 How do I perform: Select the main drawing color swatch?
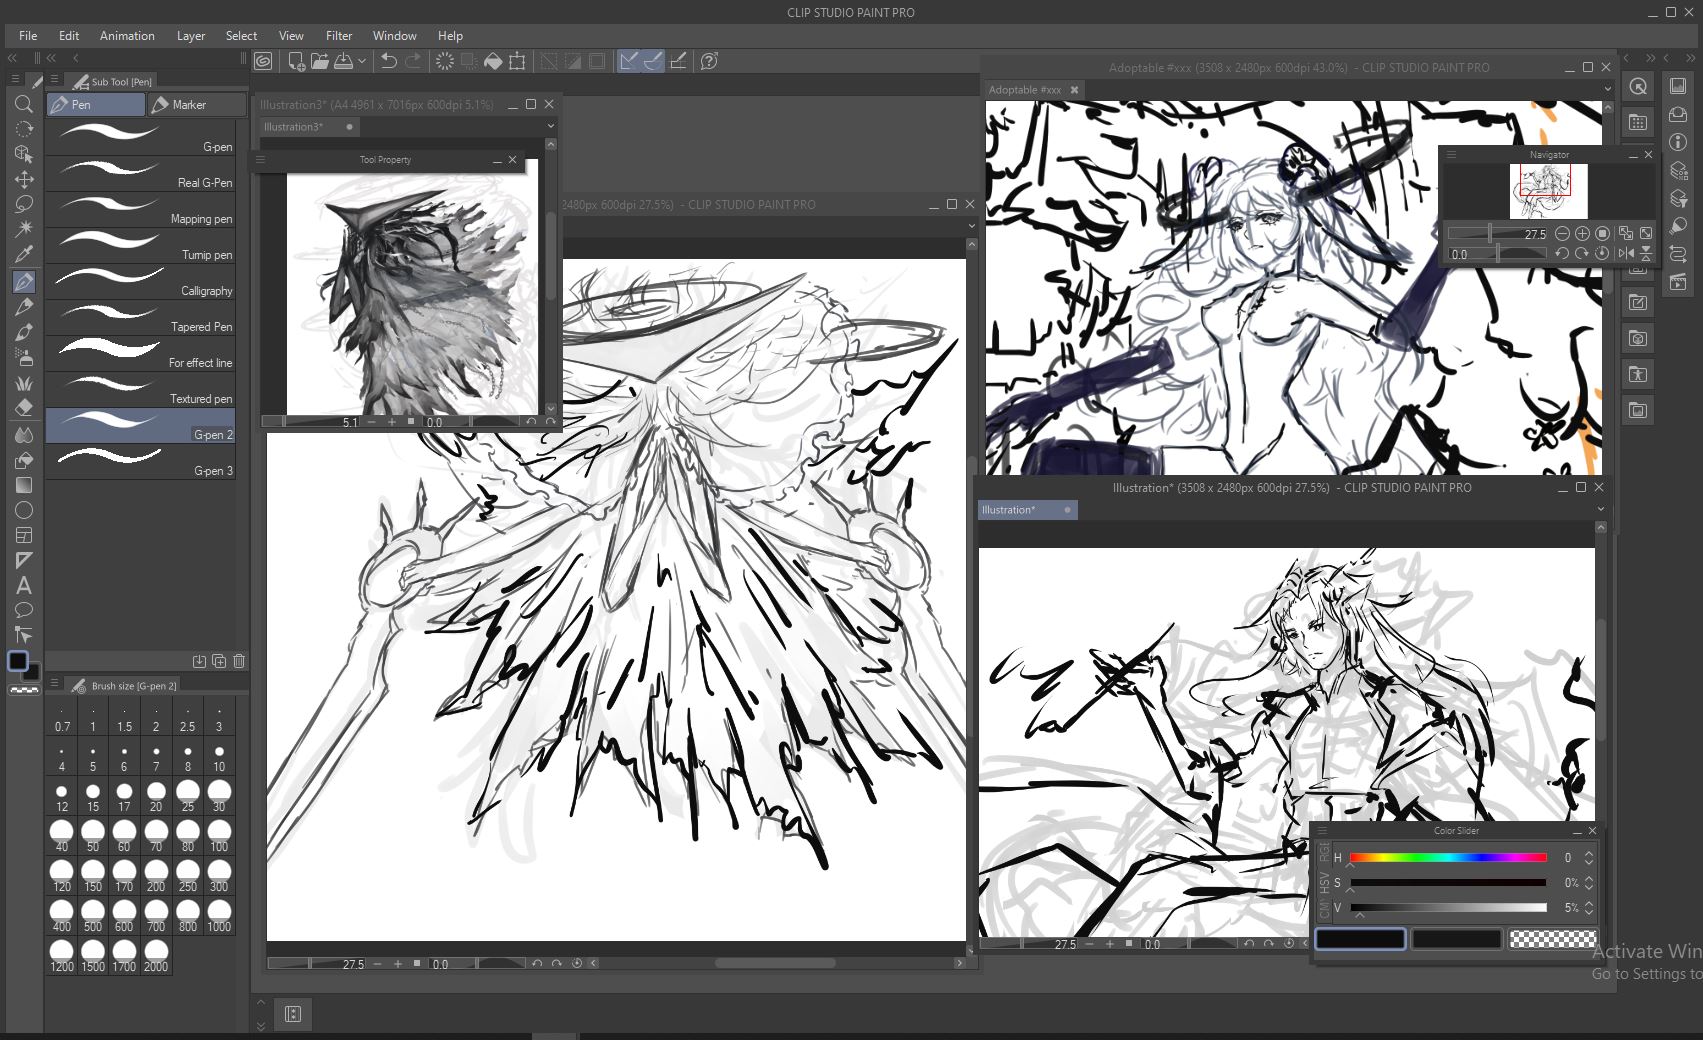click(x=1360, y=939)
